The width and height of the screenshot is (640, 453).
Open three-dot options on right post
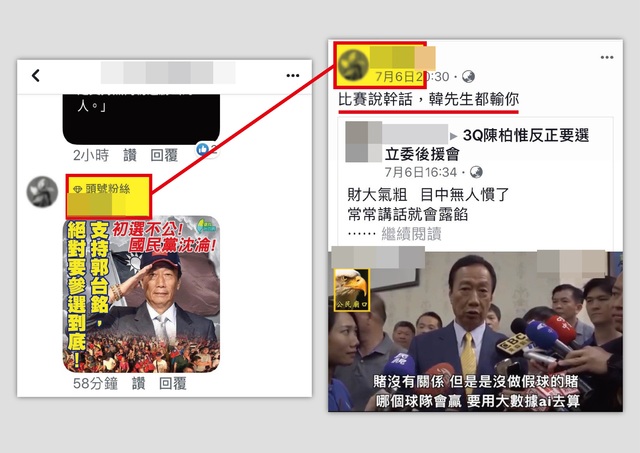pyautogui.click(x=607, y=57)
